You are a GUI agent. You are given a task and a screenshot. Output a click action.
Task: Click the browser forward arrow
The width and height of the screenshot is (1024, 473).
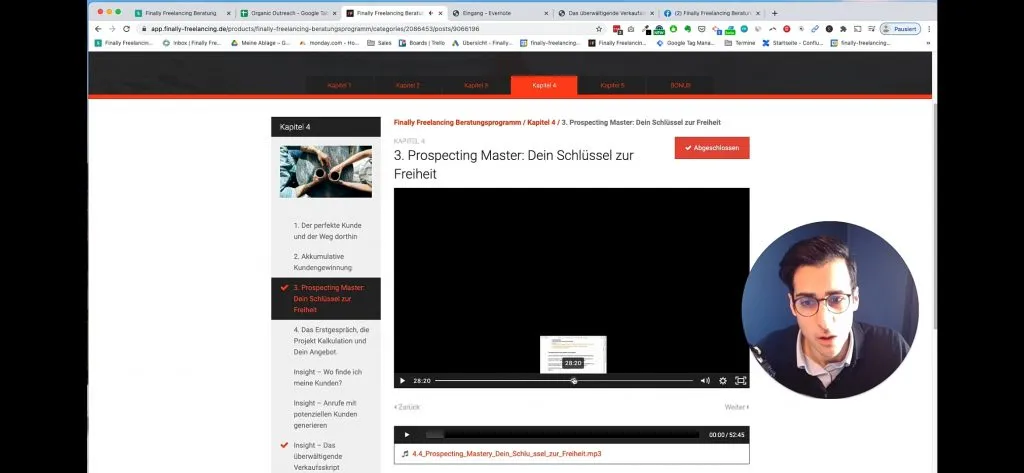point(112,29)
